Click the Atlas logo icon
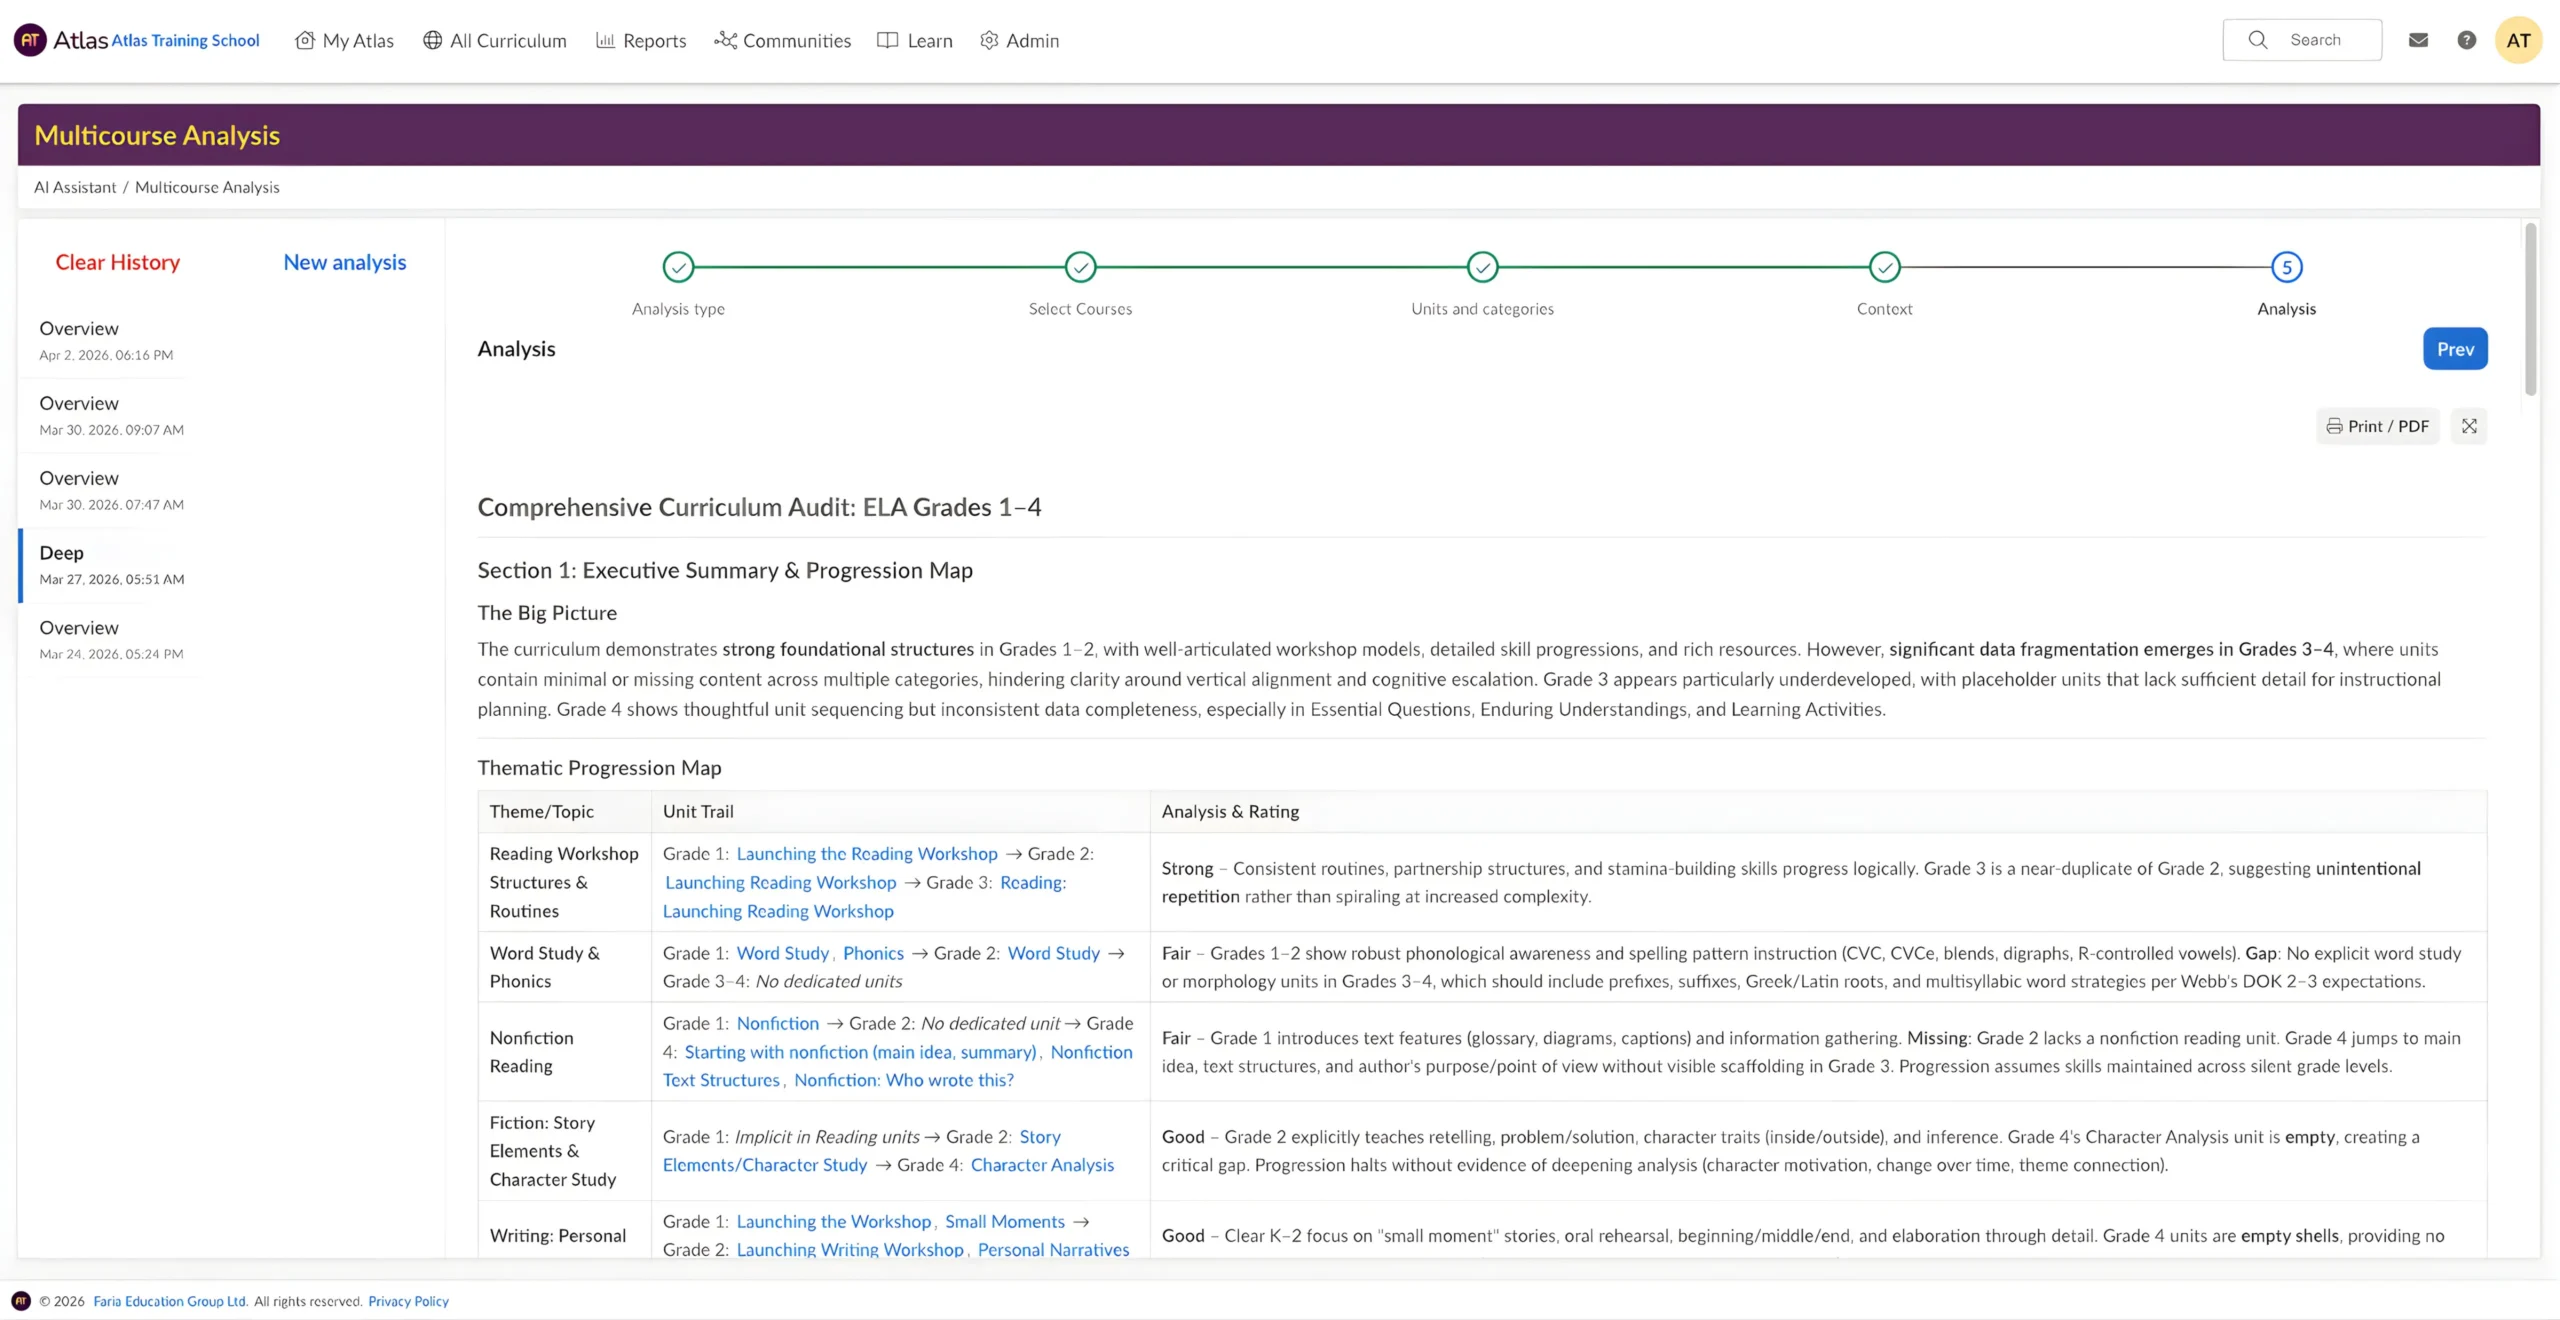The height and width of the screenshot is (1320, 2560). tap(30, 40)
